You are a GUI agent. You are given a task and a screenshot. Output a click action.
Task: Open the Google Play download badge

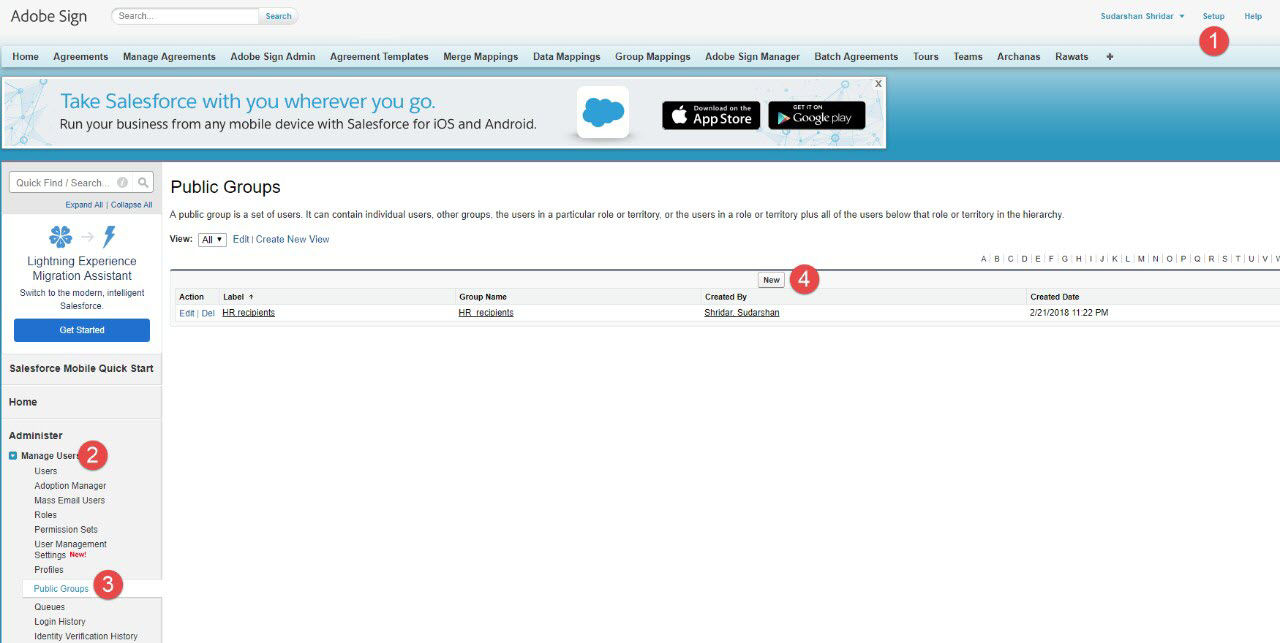(x=817, y=115)
